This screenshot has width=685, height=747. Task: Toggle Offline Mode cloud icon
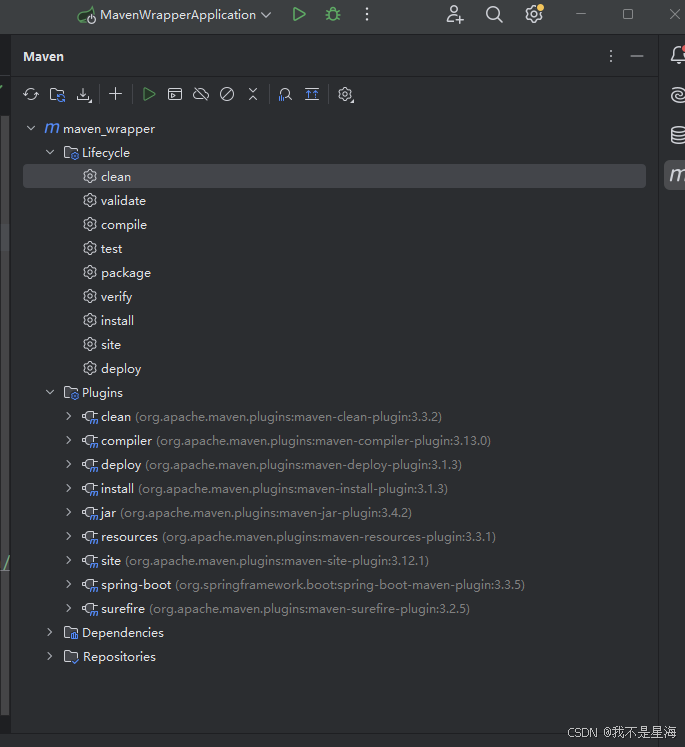point(201,94)
